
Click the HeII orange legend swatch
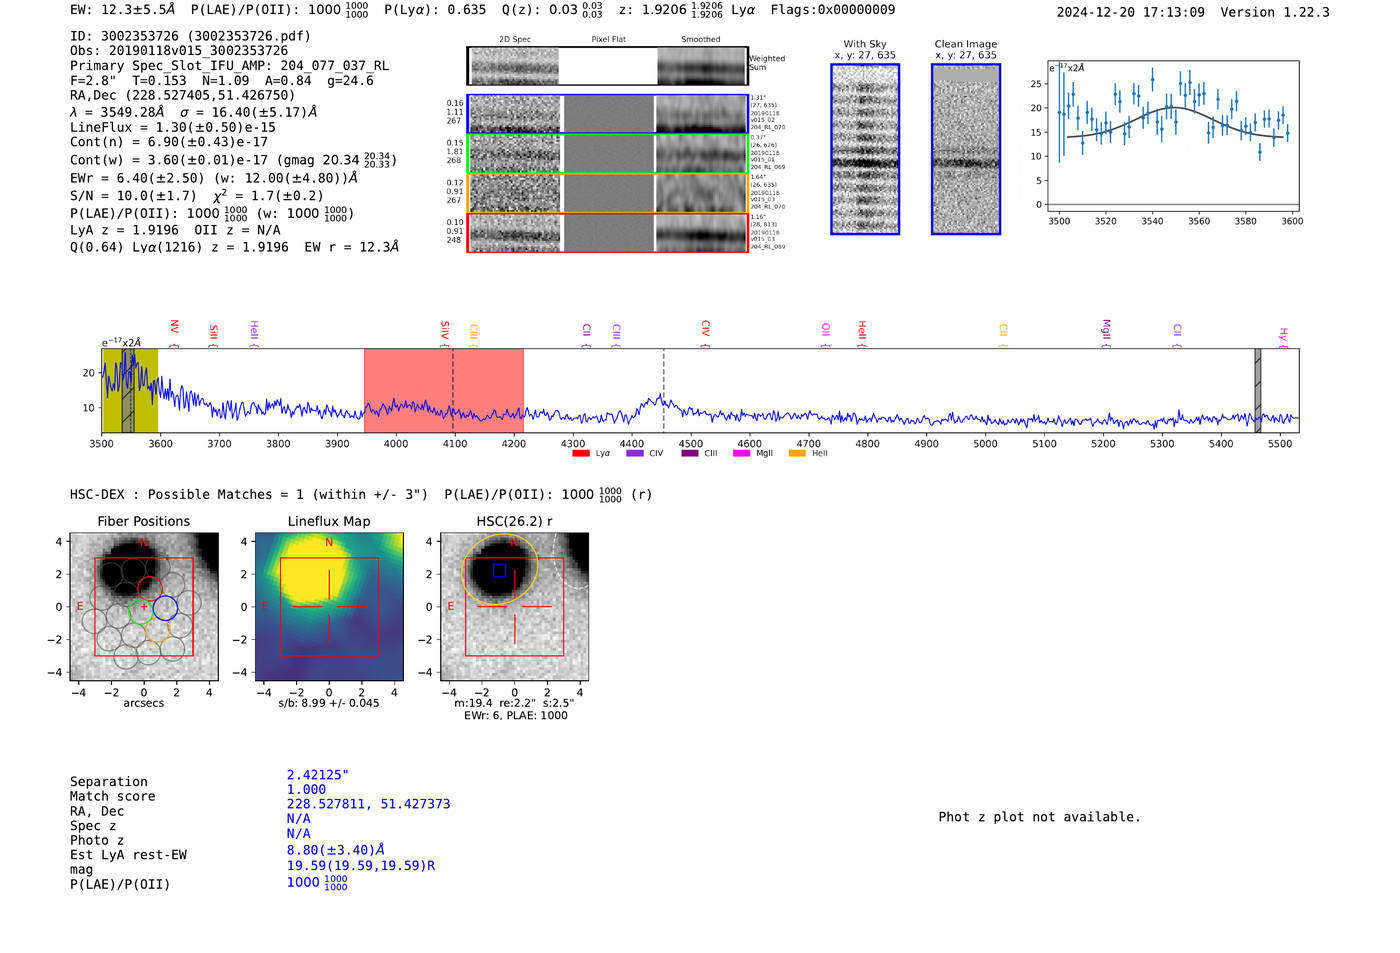[797, 454]
